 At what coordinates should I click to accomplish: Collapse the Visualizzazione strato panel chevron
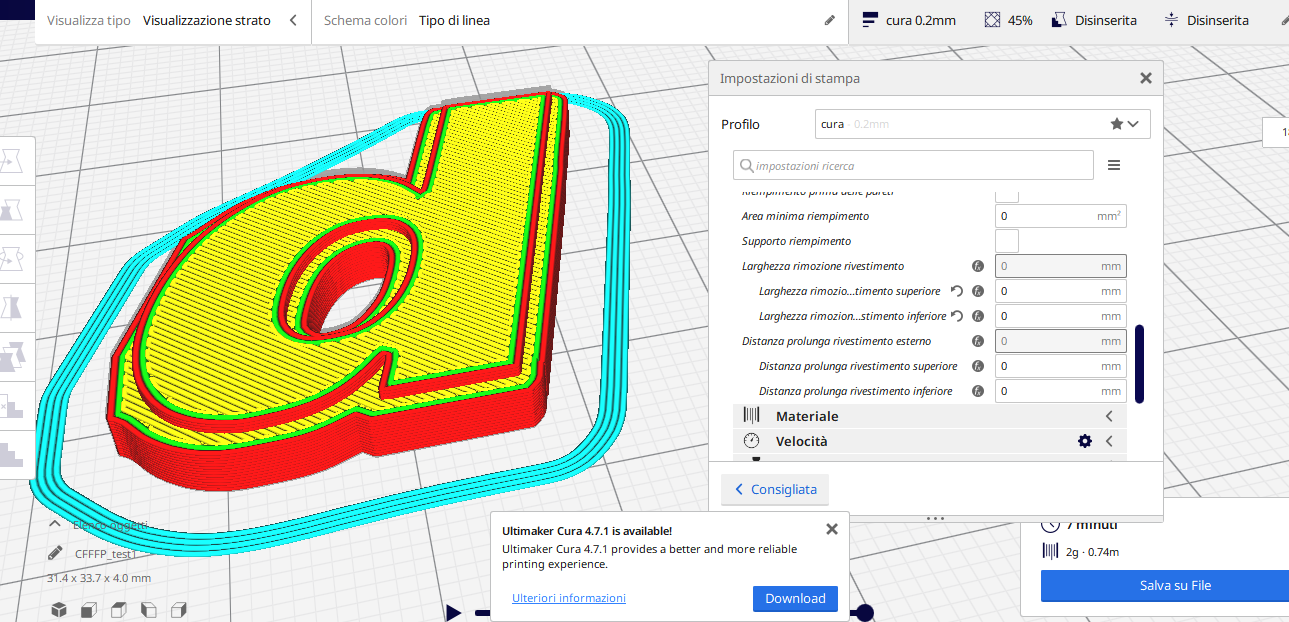(x=292, y=20)
